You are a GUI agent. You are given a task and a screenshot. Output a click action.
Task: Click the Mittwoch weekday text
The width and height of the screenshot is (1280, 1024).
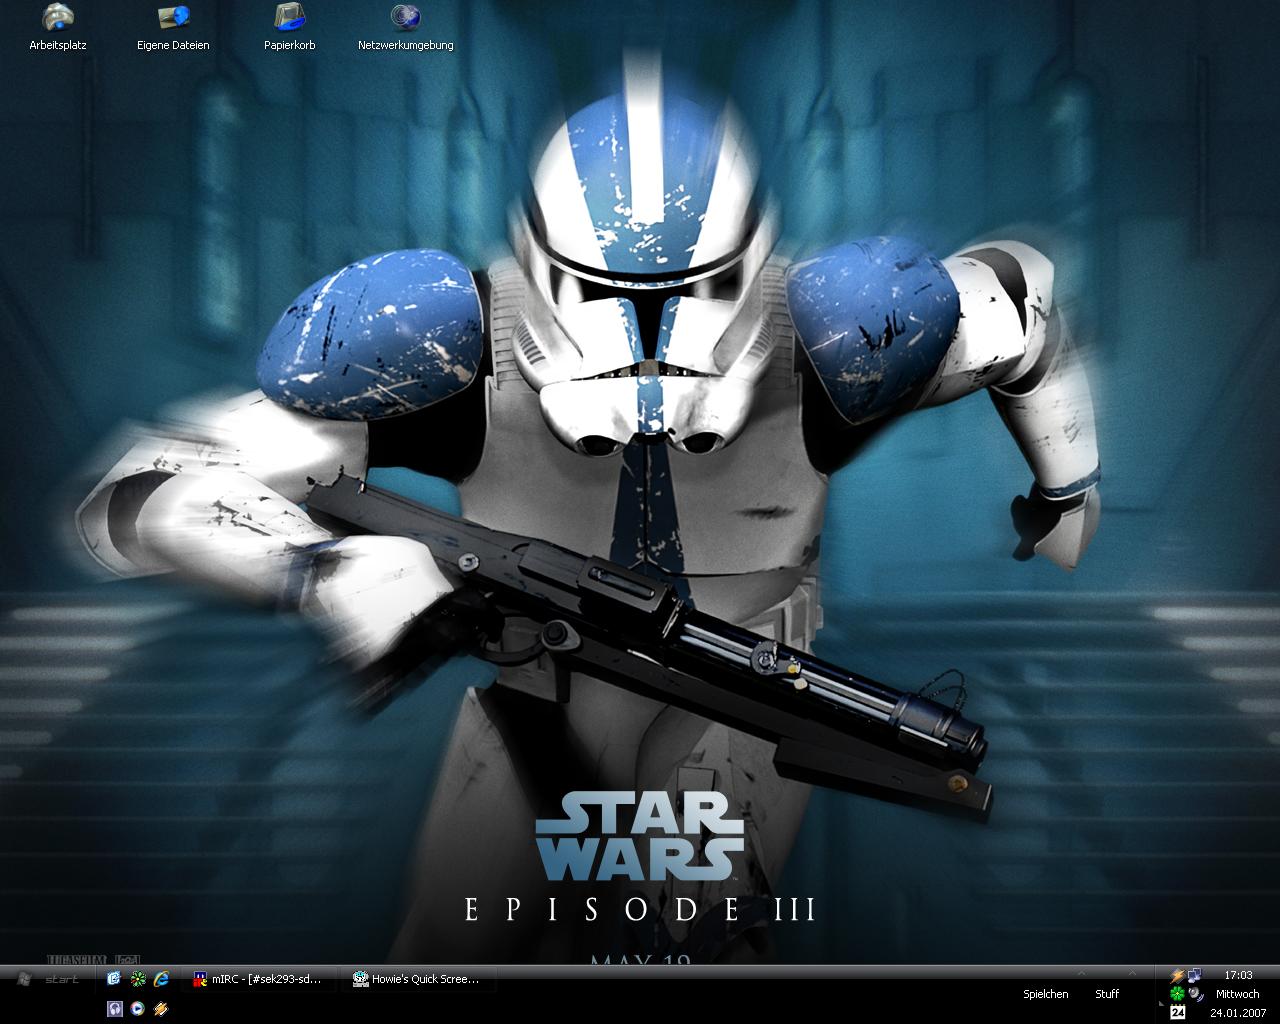tap(1238, 994)
